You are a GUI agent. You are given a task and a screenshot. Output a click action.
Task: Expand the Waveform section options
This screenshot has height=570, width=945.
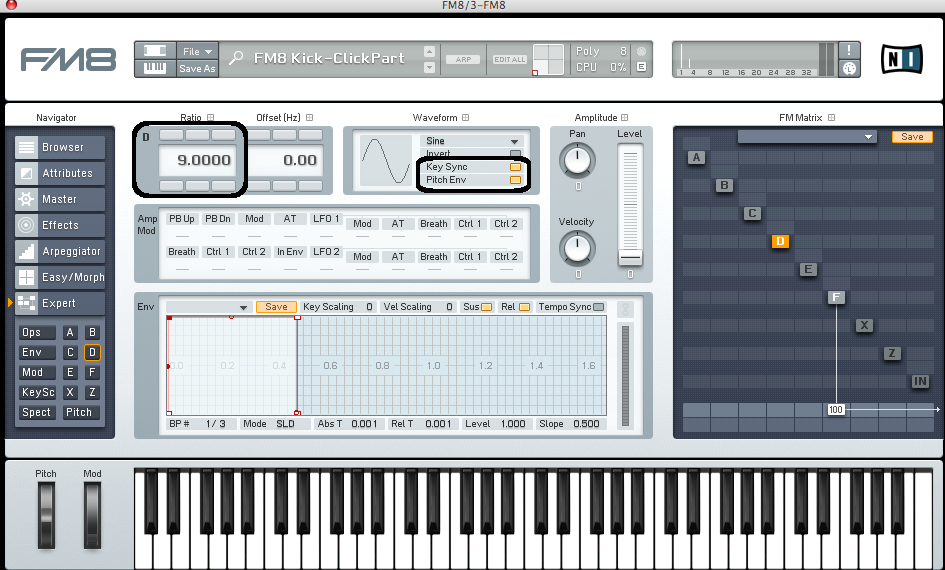tap(465, 117)
